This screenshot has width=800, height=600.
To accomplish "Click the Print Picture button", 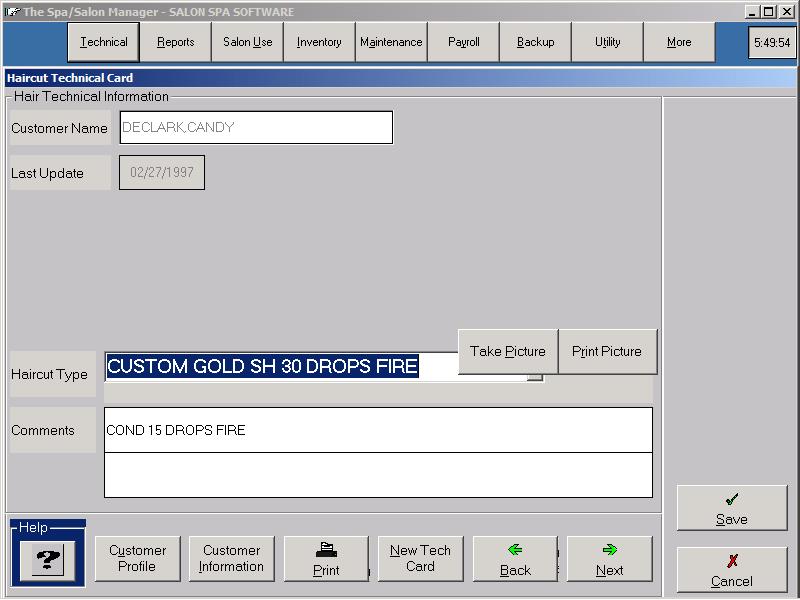I will point(606,352).
